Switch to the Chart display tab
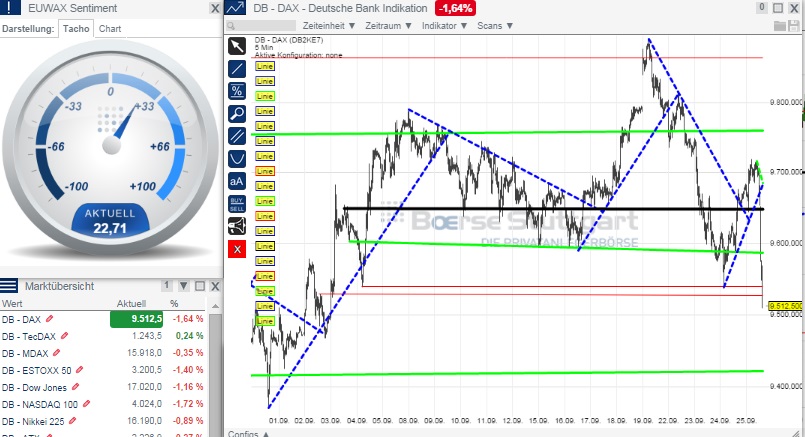Viewport: 805px width, 437px height. point(110,29)
